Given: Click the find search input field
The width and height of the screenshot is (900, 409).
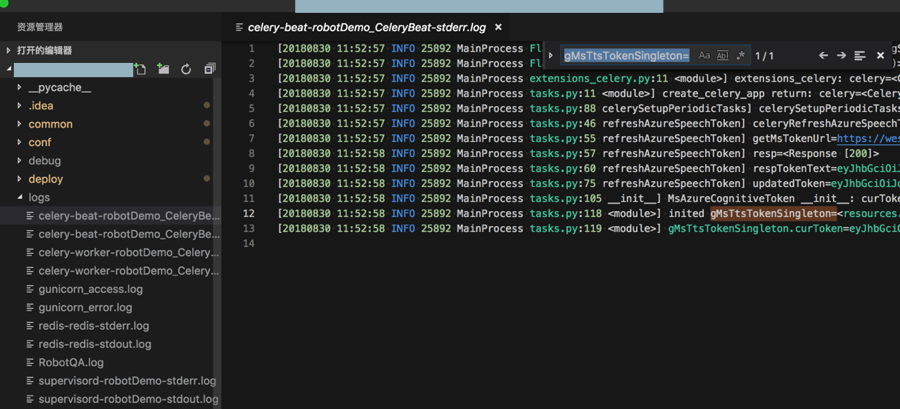Looking at the screenshot, I should (x=626, y=56).
